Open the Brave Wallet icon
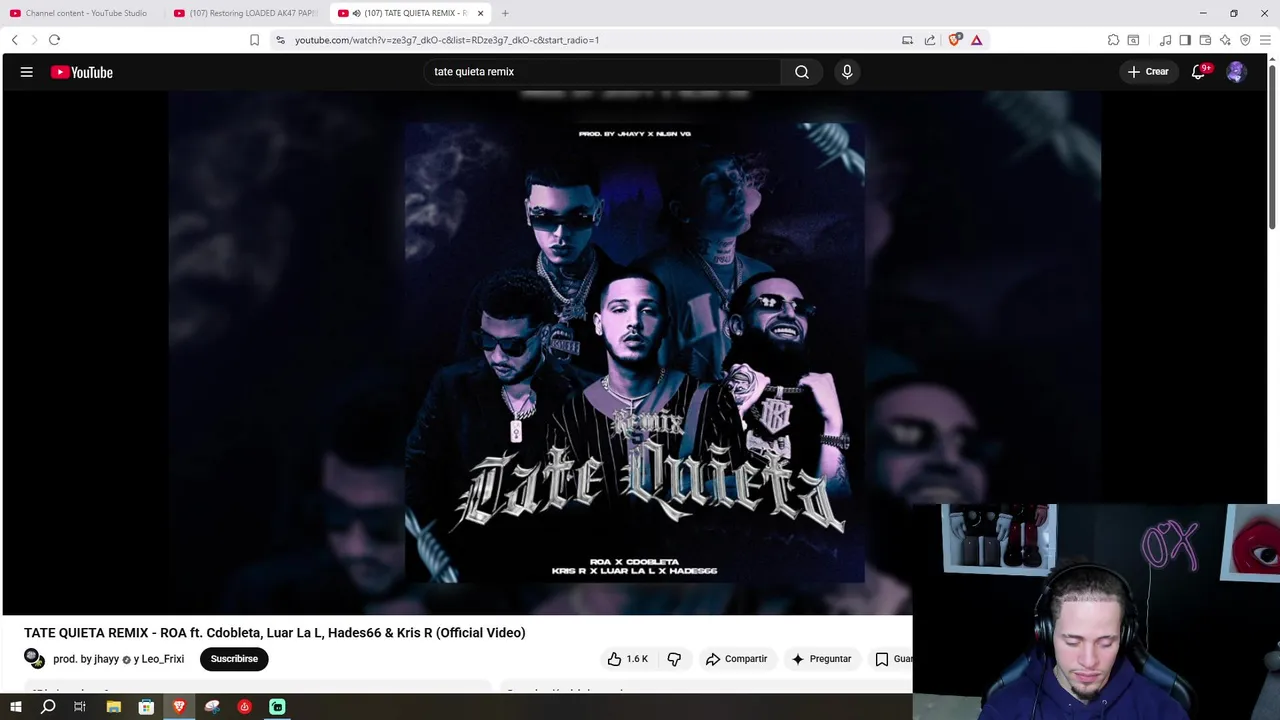 click(x=1205, y=40)
